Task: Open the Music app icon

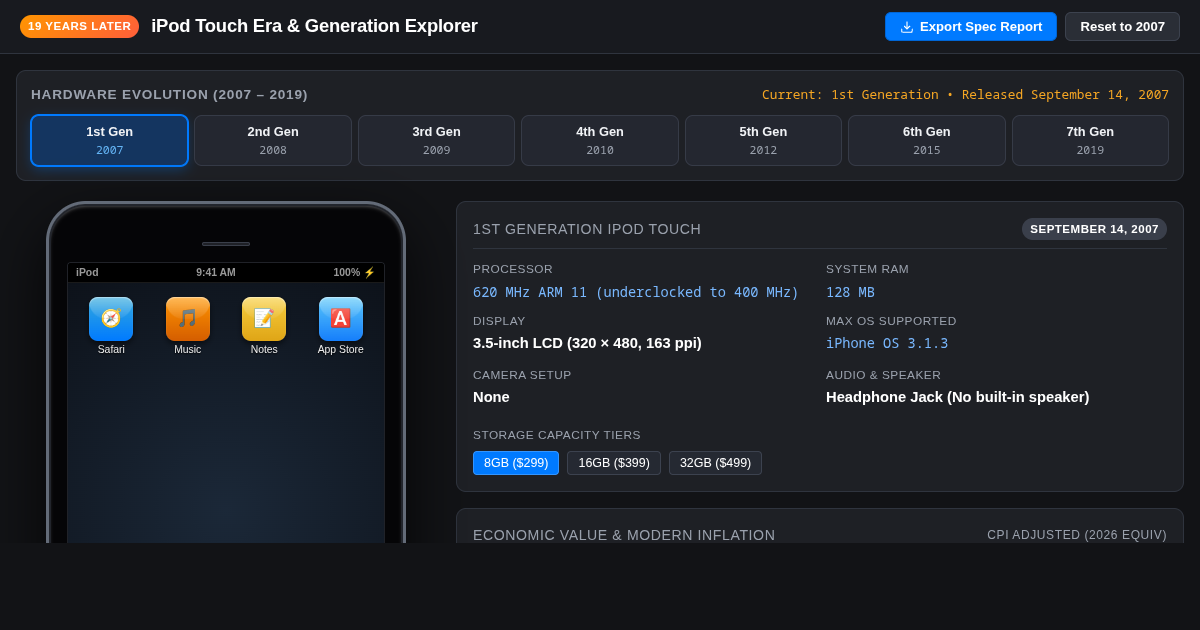Action: pos(188,319)
